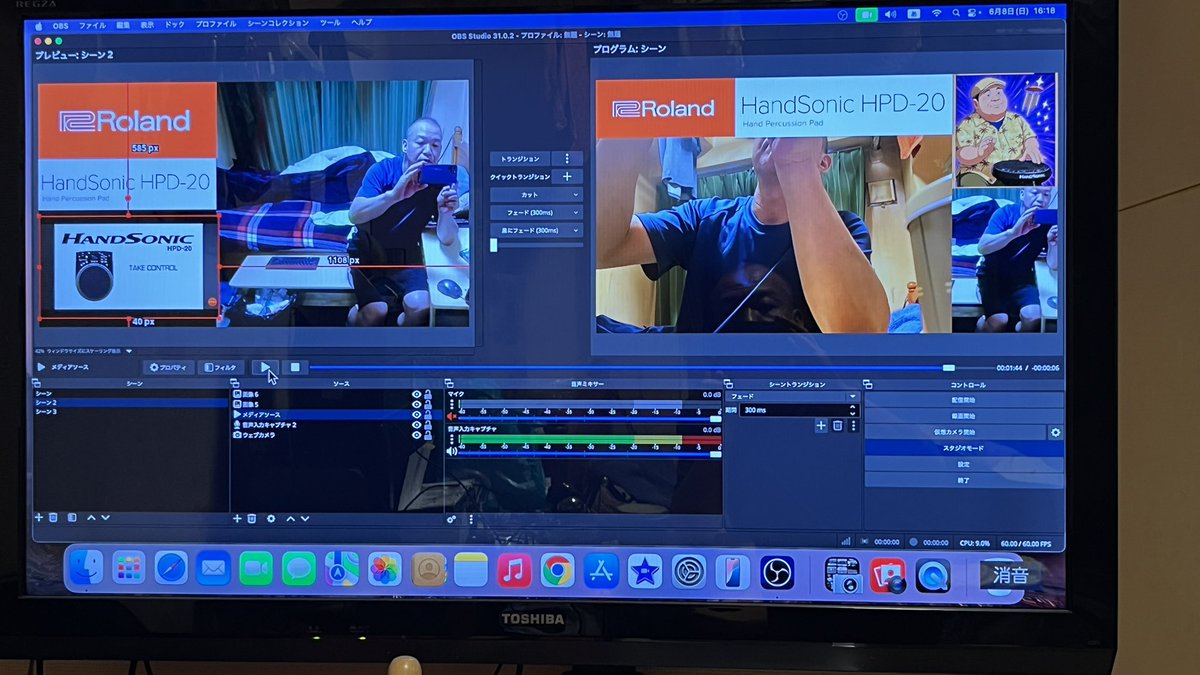
Task: Add a new scene with plus icon
Action: (39, 518)
